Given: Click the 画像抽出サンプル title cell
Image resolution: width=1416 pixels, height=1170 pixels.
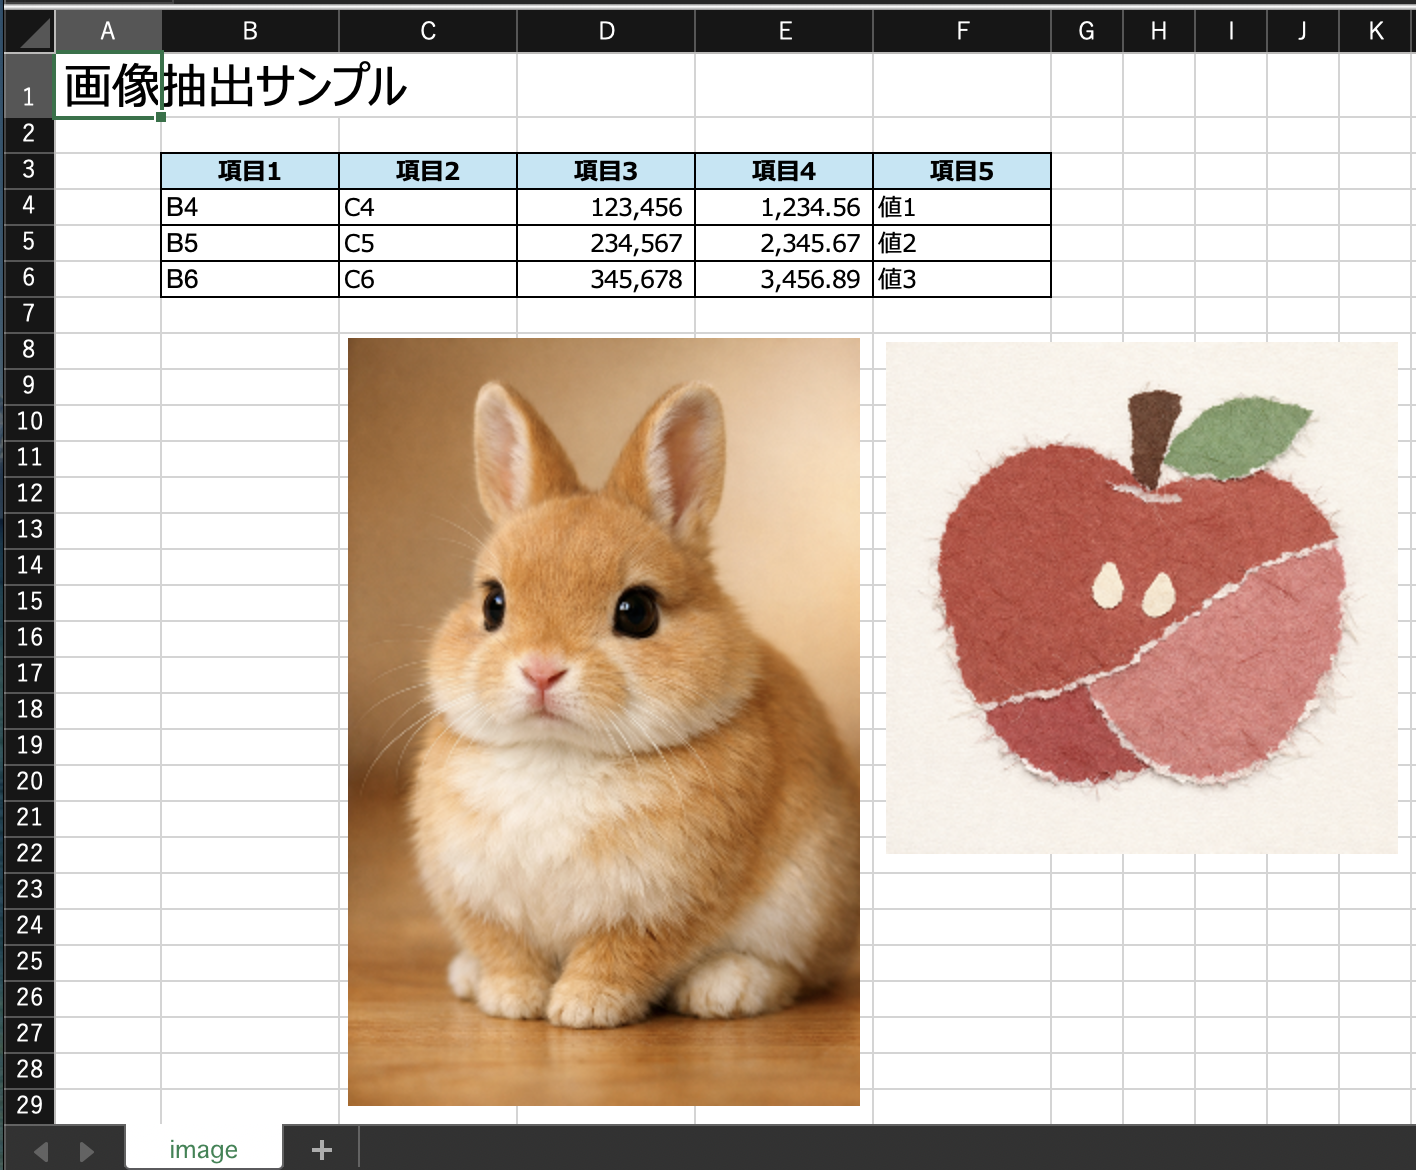Looking at the screenshot, I should [x=107, y=87].
